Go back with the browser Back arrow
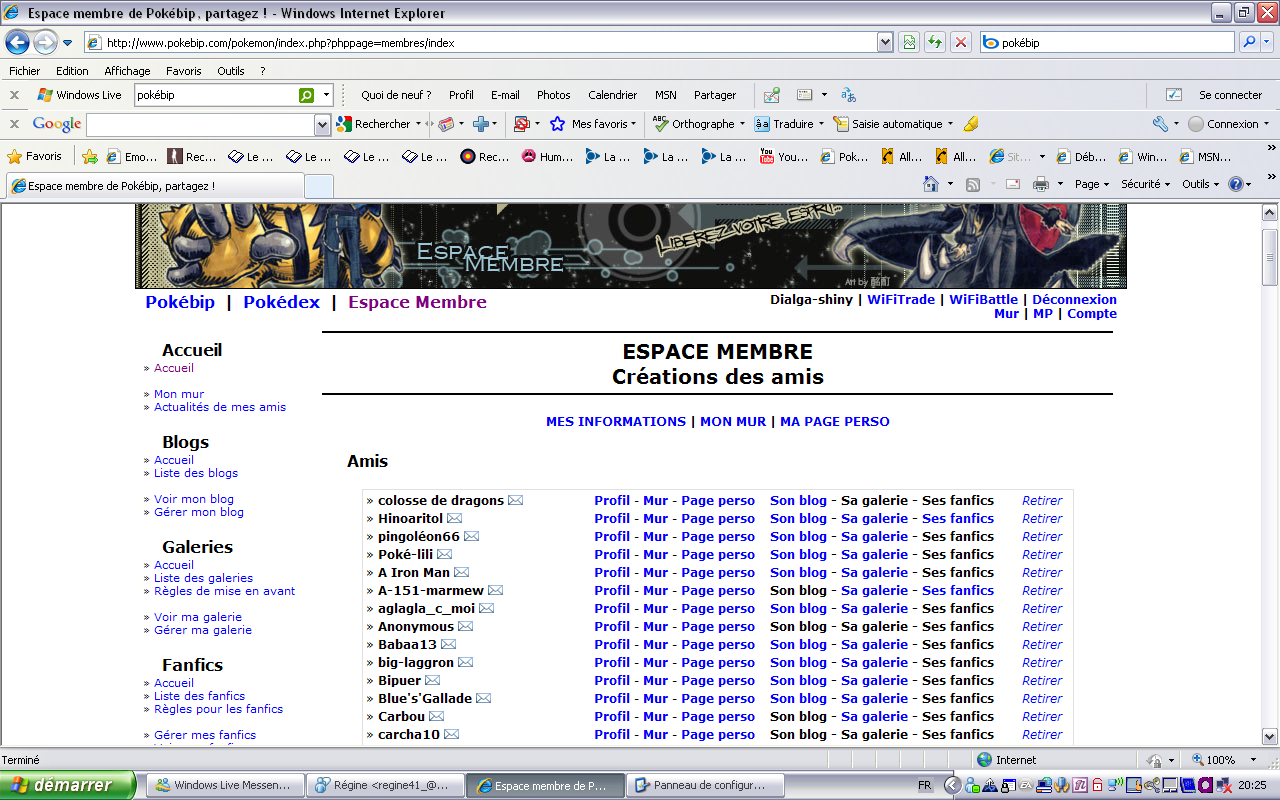The height and width of the screenshot is (800, 1280). tap(17, 42)
